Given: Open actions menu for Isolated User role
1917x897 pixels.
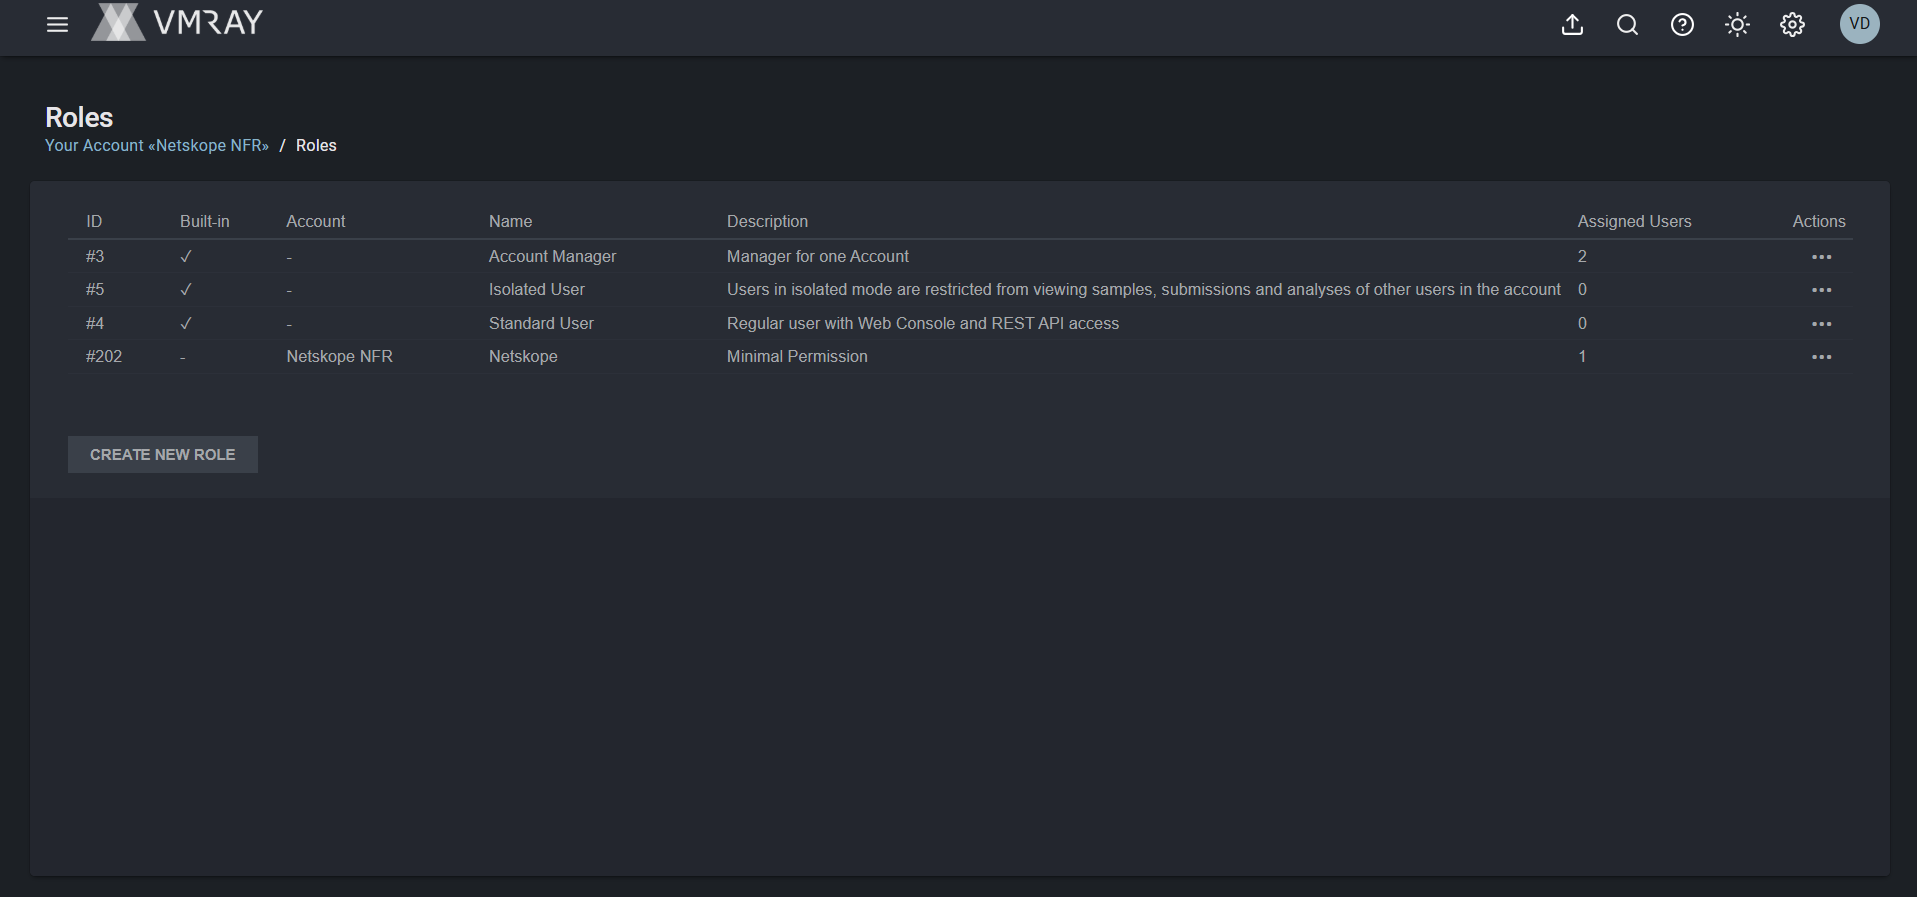Looking at the screenshot, I should click(1821, 290).
